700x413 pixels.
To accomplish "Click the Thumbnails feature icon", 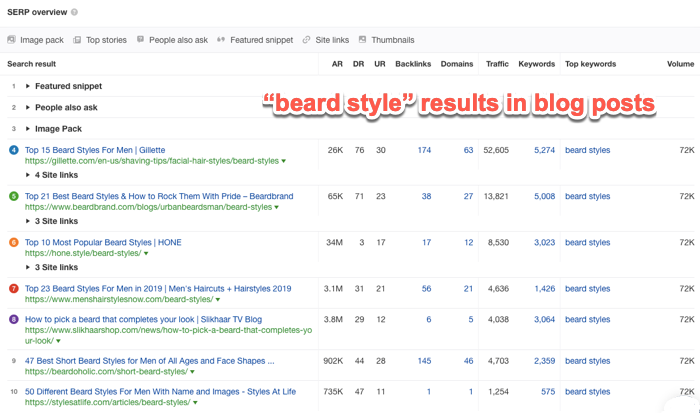I will point(362,40).
